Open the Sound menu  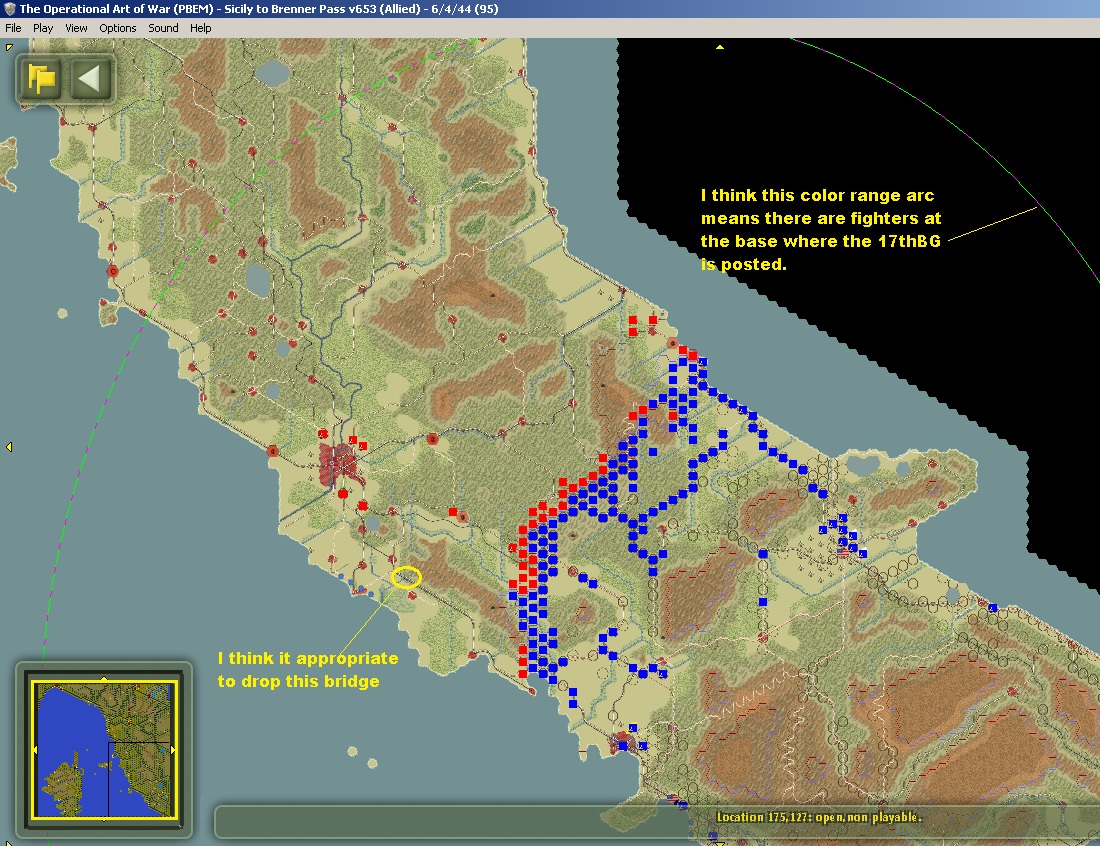[x=163, y=28]
